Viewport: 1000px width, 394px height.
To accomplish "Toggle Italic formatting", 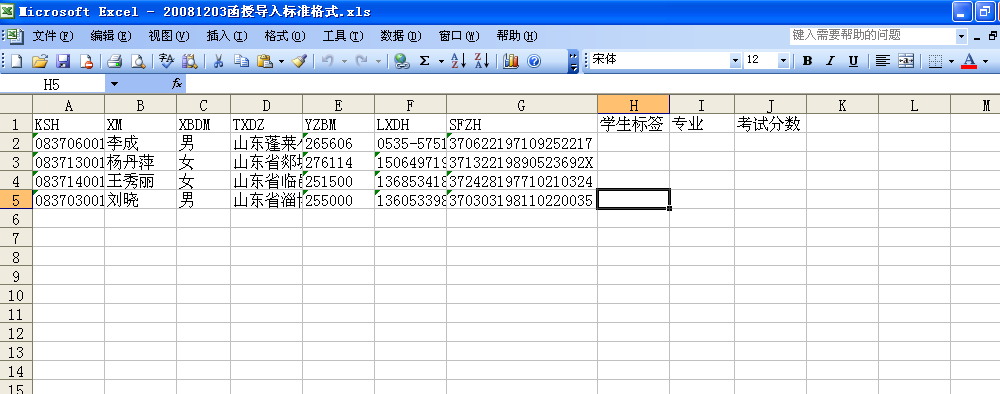I will click(x=830, y=61).
